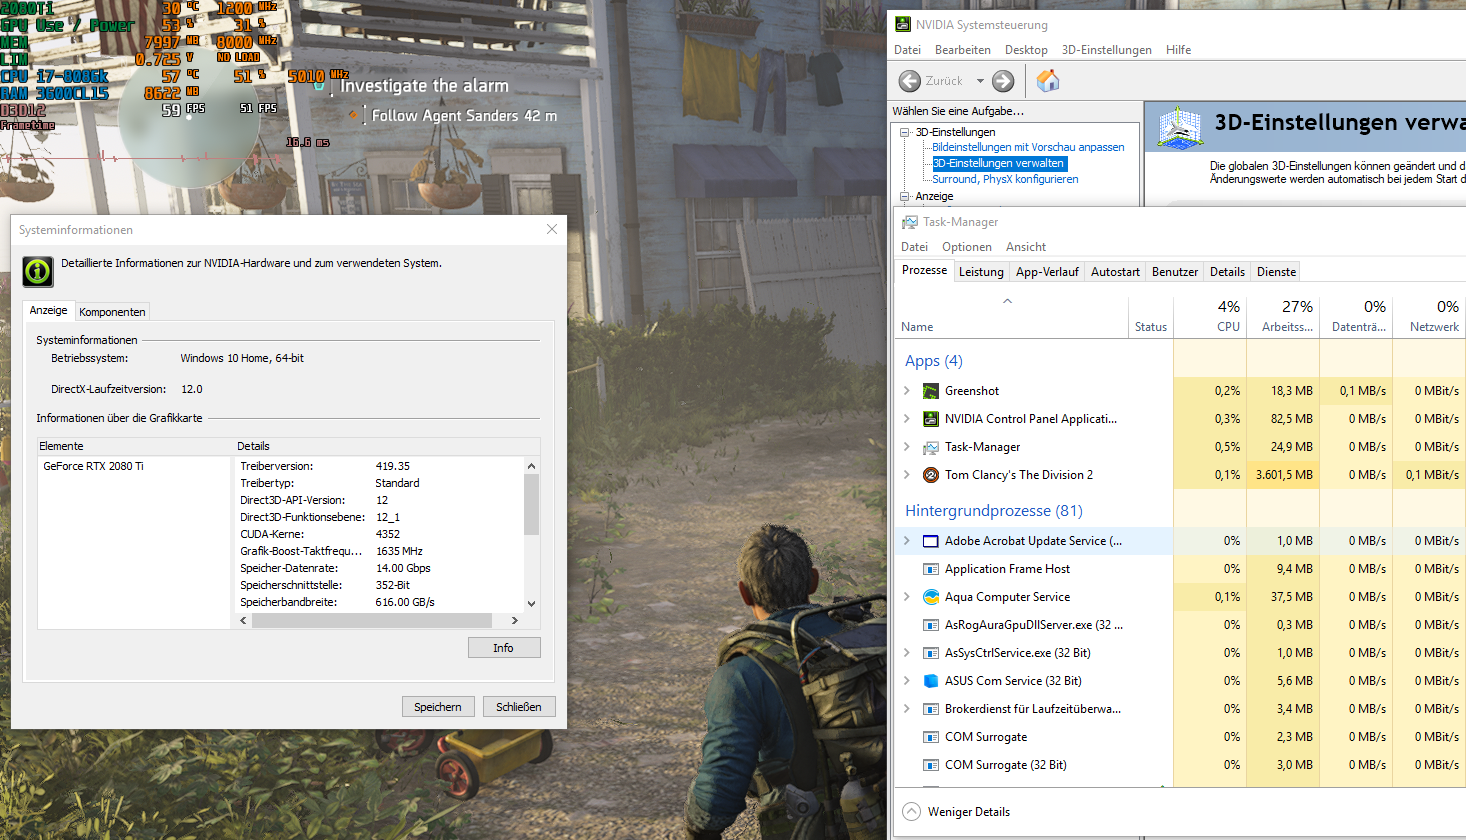Click the Application Frame Host process icon
This screenshot has width=1466, height=840.
click(930, 569)
